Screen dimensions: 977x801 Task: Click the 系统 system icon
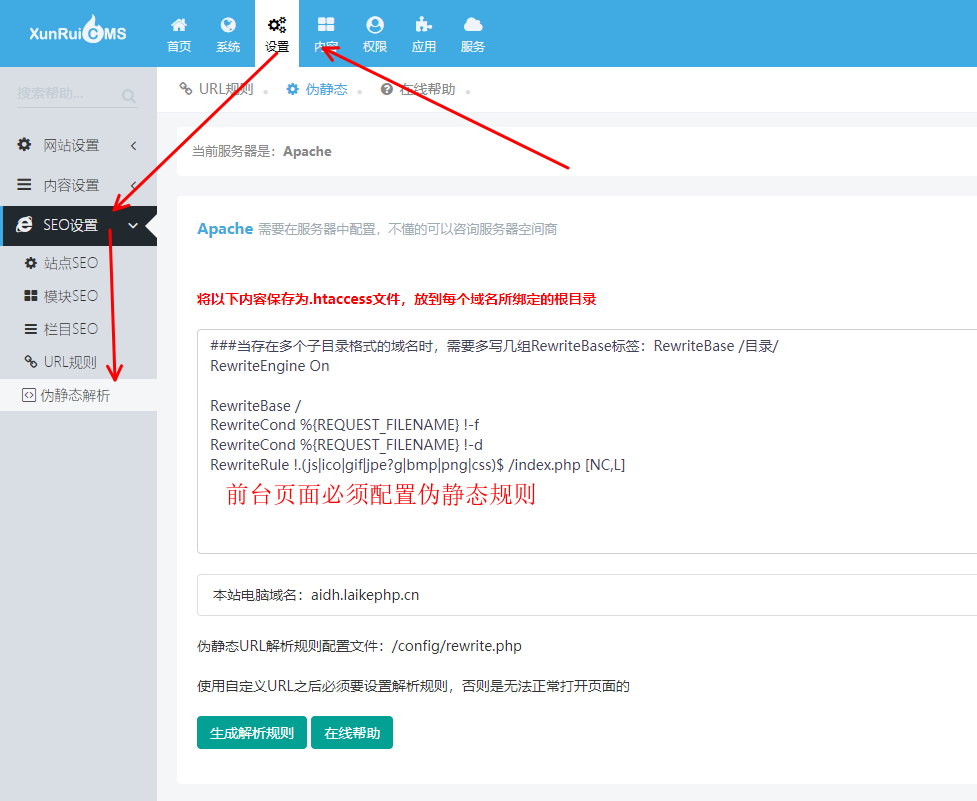click(227, 32)
